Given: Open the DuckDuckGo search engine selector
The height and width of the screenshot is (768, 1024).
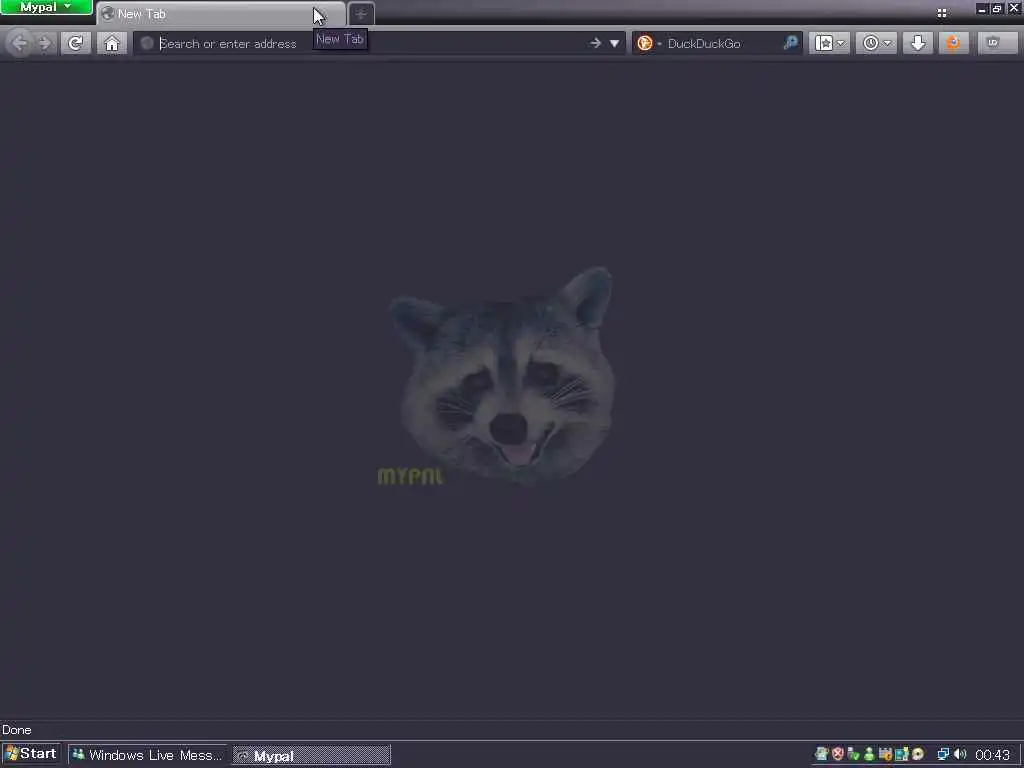Looking at the screenshot, I should 648,43.
